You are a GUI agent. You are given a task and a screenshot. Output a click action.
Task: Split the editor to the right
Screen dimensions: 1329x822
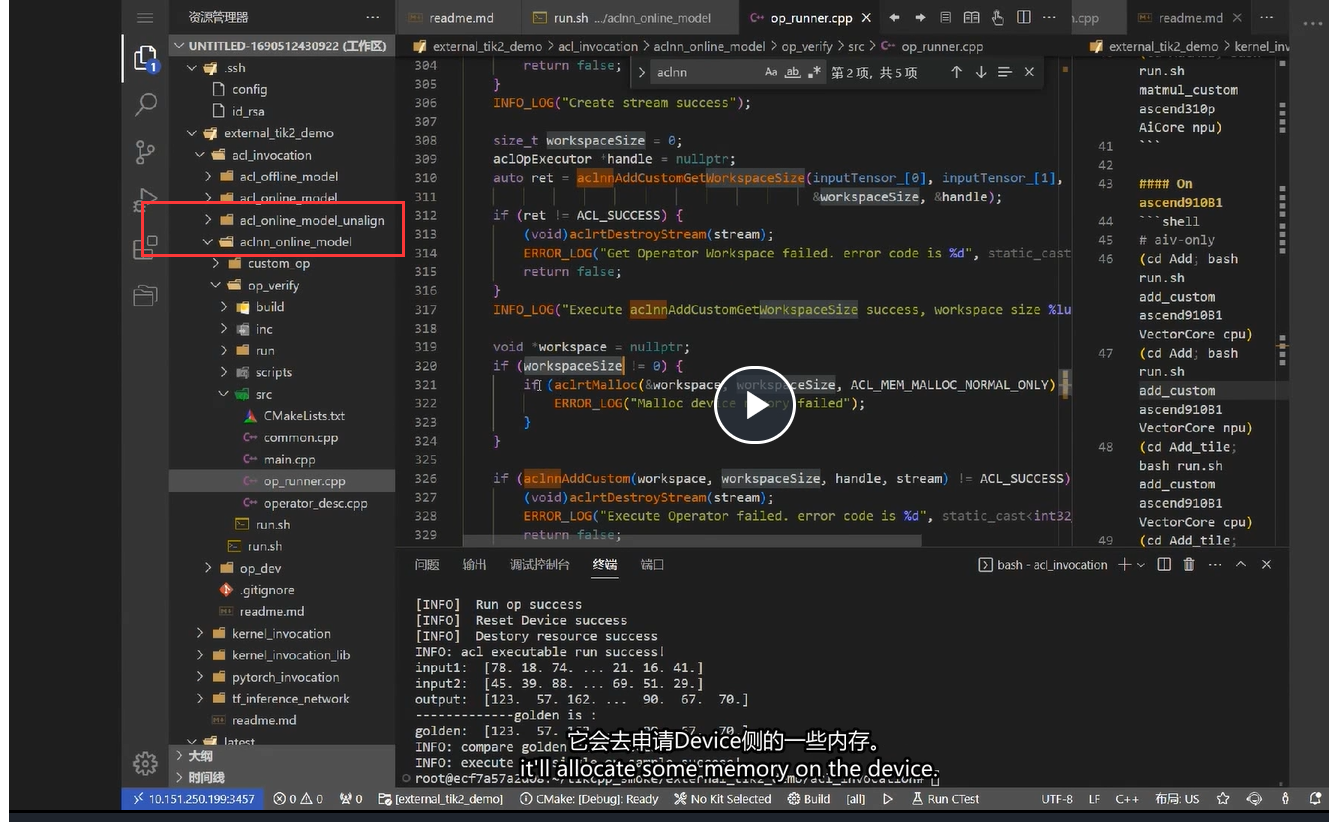1024,17
